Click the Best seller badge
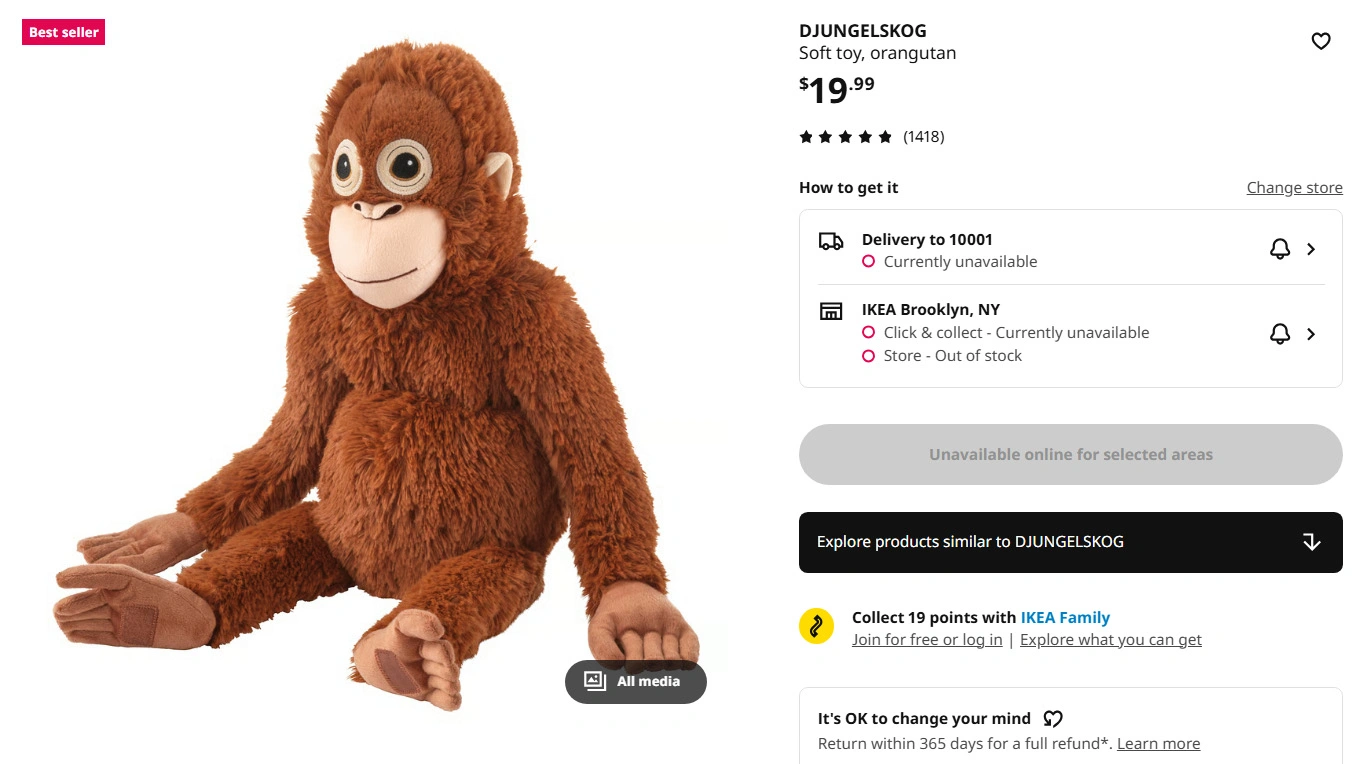1367x764 pixels. click(x=63, y=33)
